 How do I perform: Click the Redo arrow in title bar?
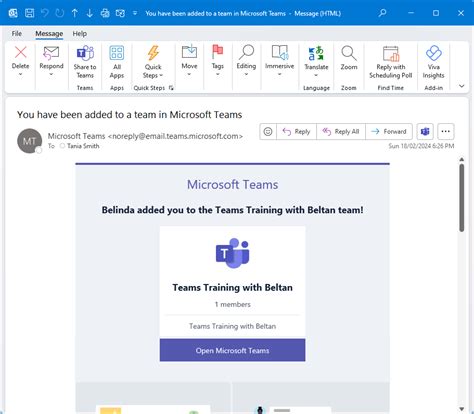(60, 13)
